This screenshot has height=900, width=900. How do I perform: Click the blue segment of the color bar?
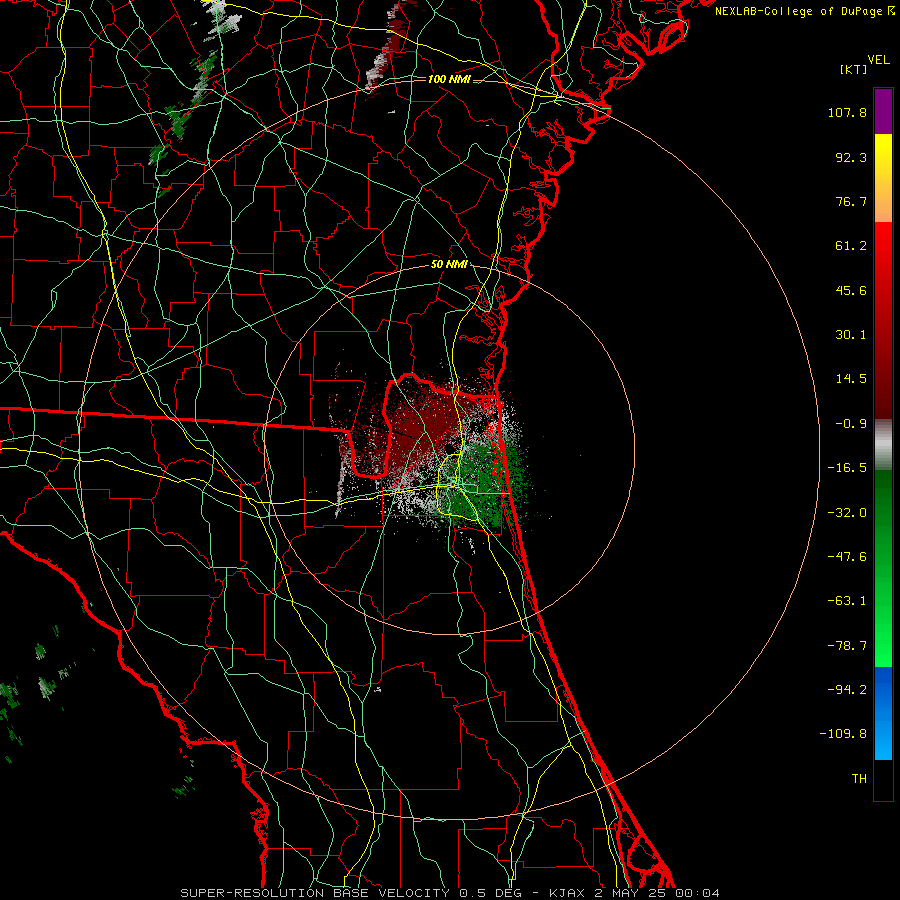pos(883,713)
